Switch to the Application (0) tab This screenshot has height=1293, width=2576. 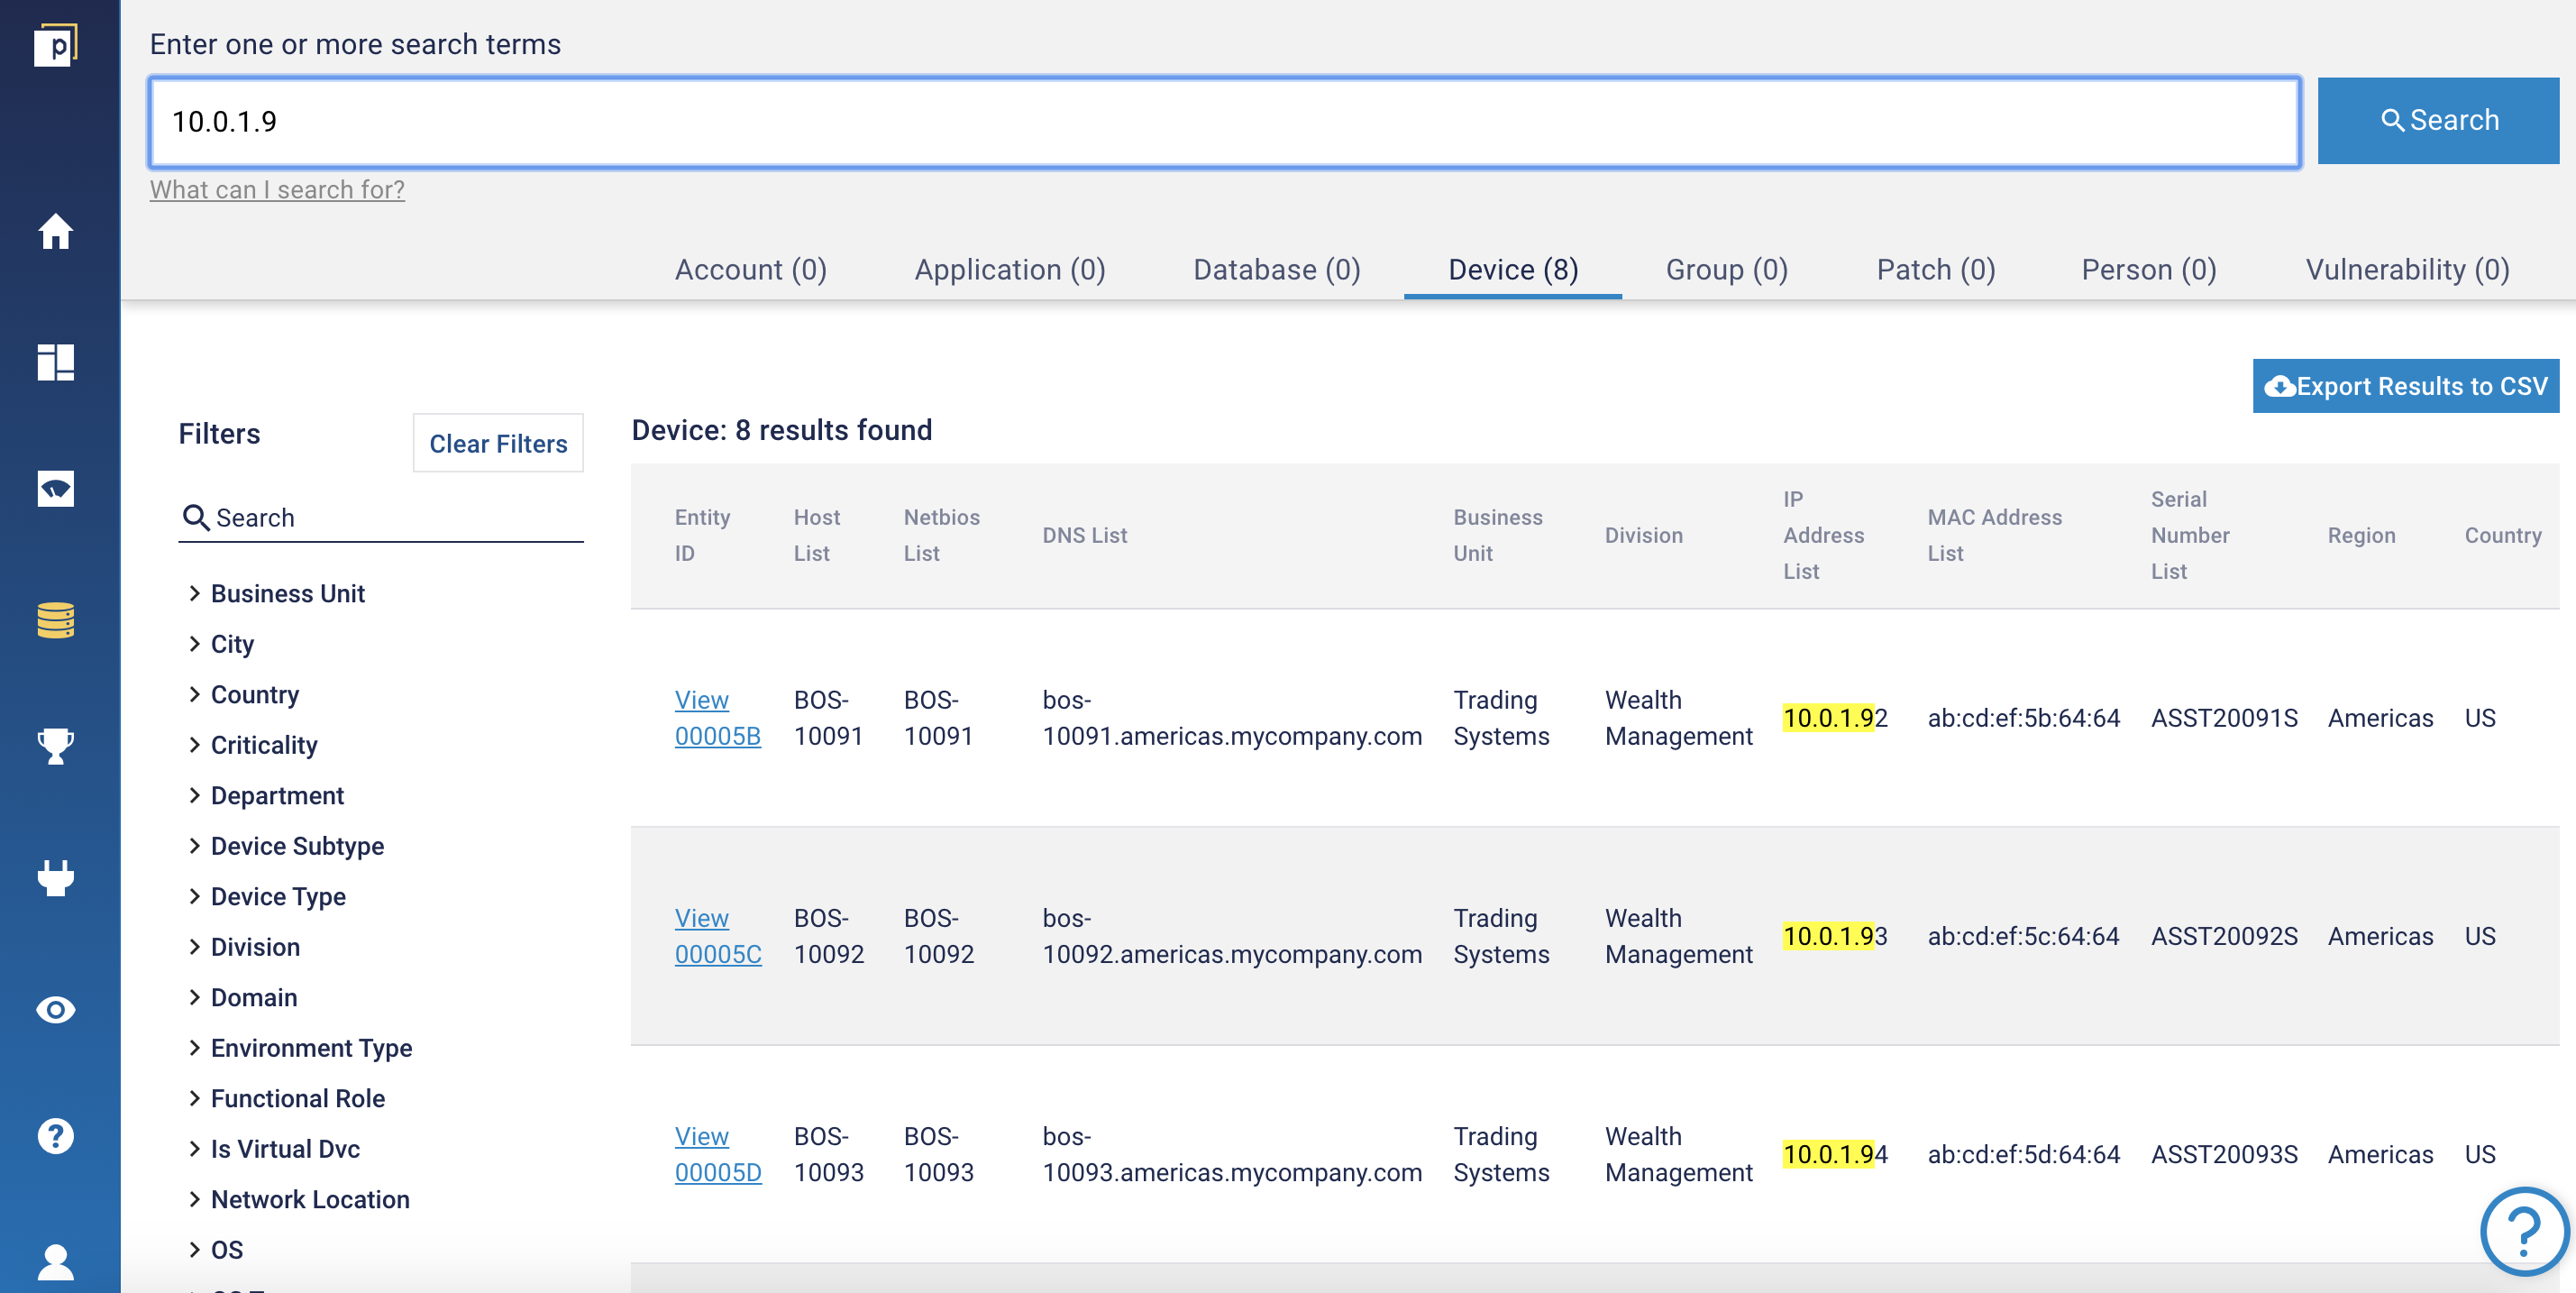pos(1010,270)
